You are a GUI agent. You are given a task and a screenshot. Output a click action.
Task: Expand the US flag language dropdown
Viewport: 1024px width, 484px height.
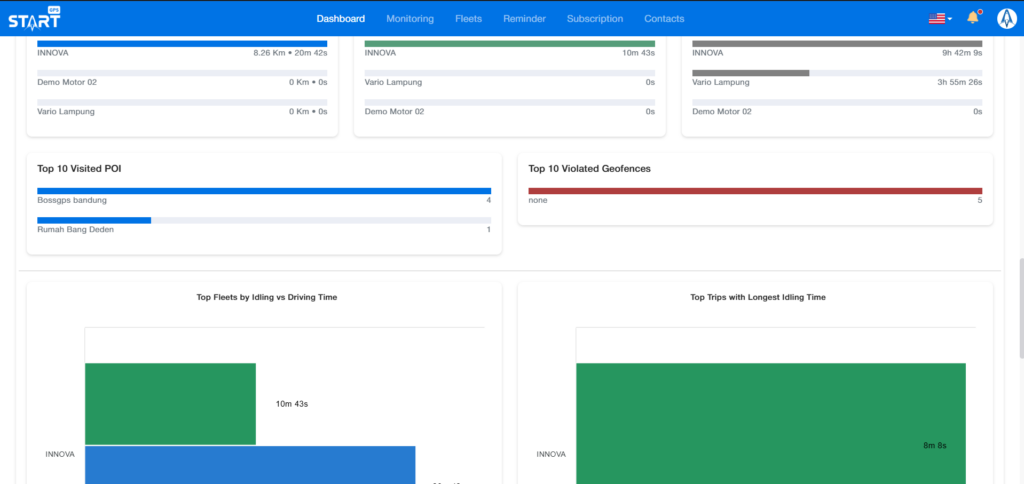[x=940, y=18]
